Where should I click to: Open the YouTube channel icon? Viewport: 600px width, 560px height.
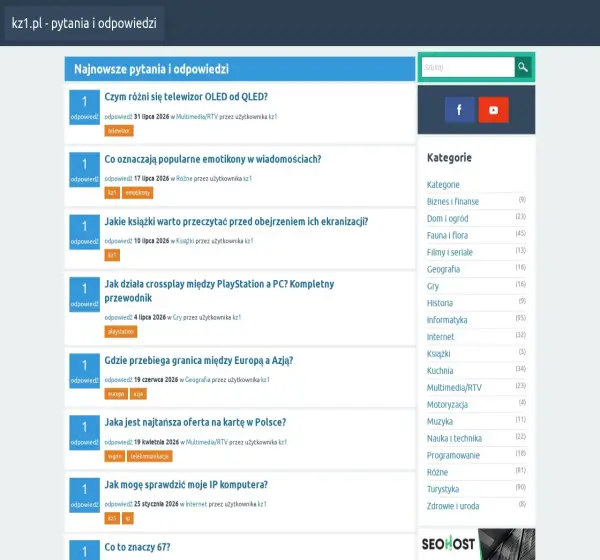coord(494,110)
